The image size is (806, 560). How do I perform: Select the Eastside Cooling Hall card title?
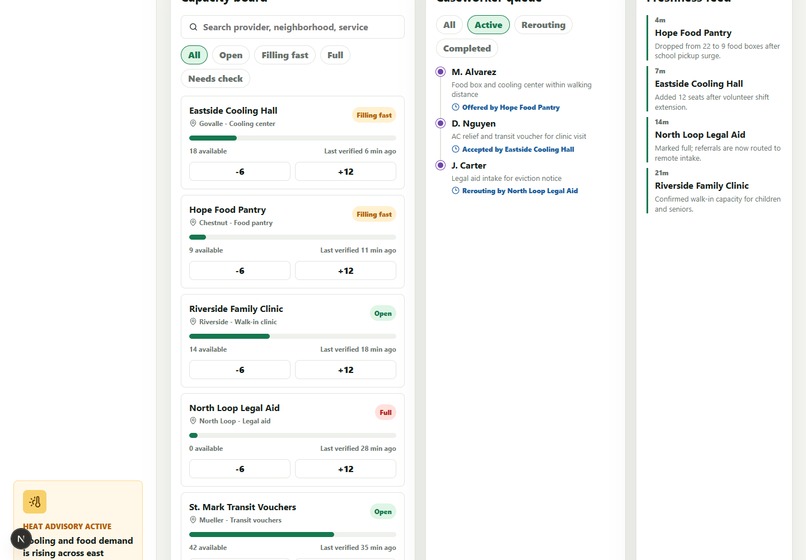(233, 111)
